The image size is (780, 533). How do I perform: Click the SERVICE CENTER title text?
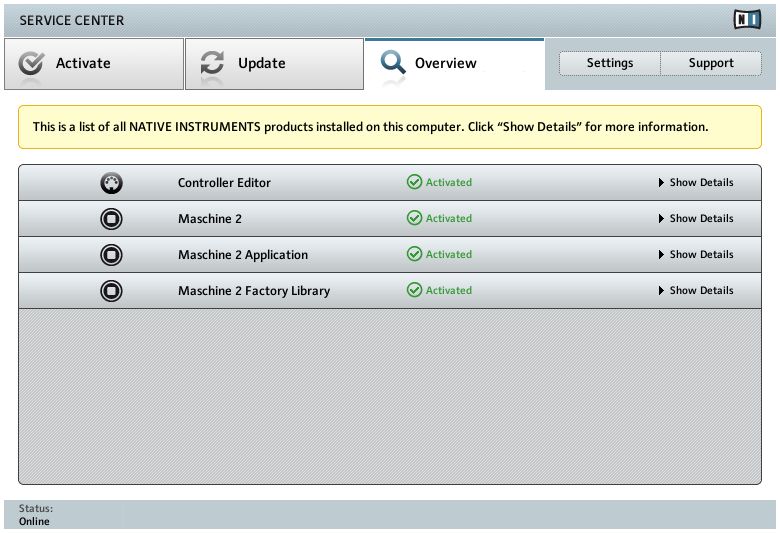coord(72,20)
